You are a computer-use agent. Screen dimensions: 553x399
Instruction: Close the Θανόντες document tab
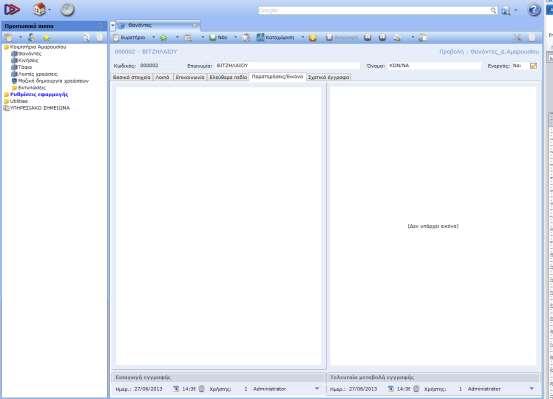(195, 25)
